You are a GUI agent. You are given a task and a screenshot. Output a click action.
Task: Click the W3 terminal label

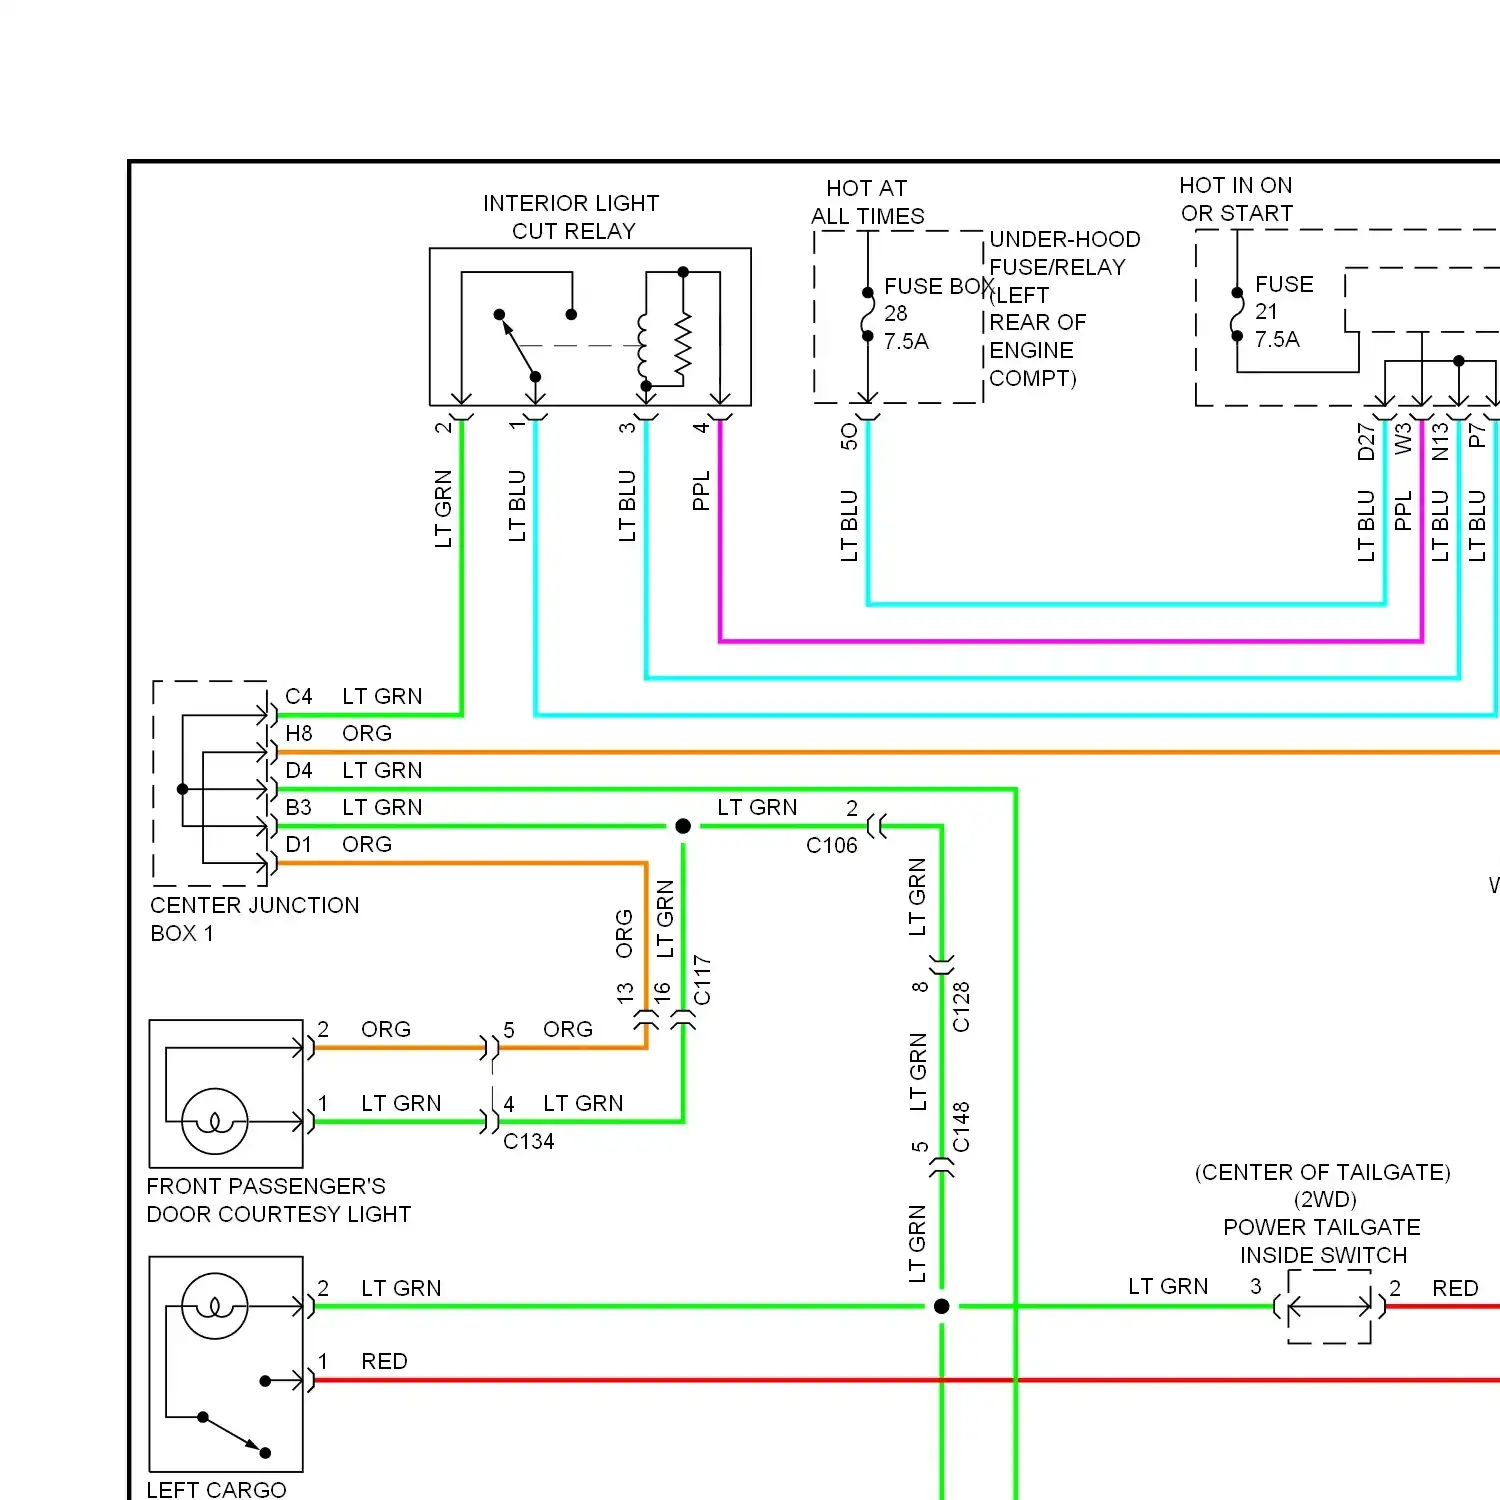[1403, 438]
